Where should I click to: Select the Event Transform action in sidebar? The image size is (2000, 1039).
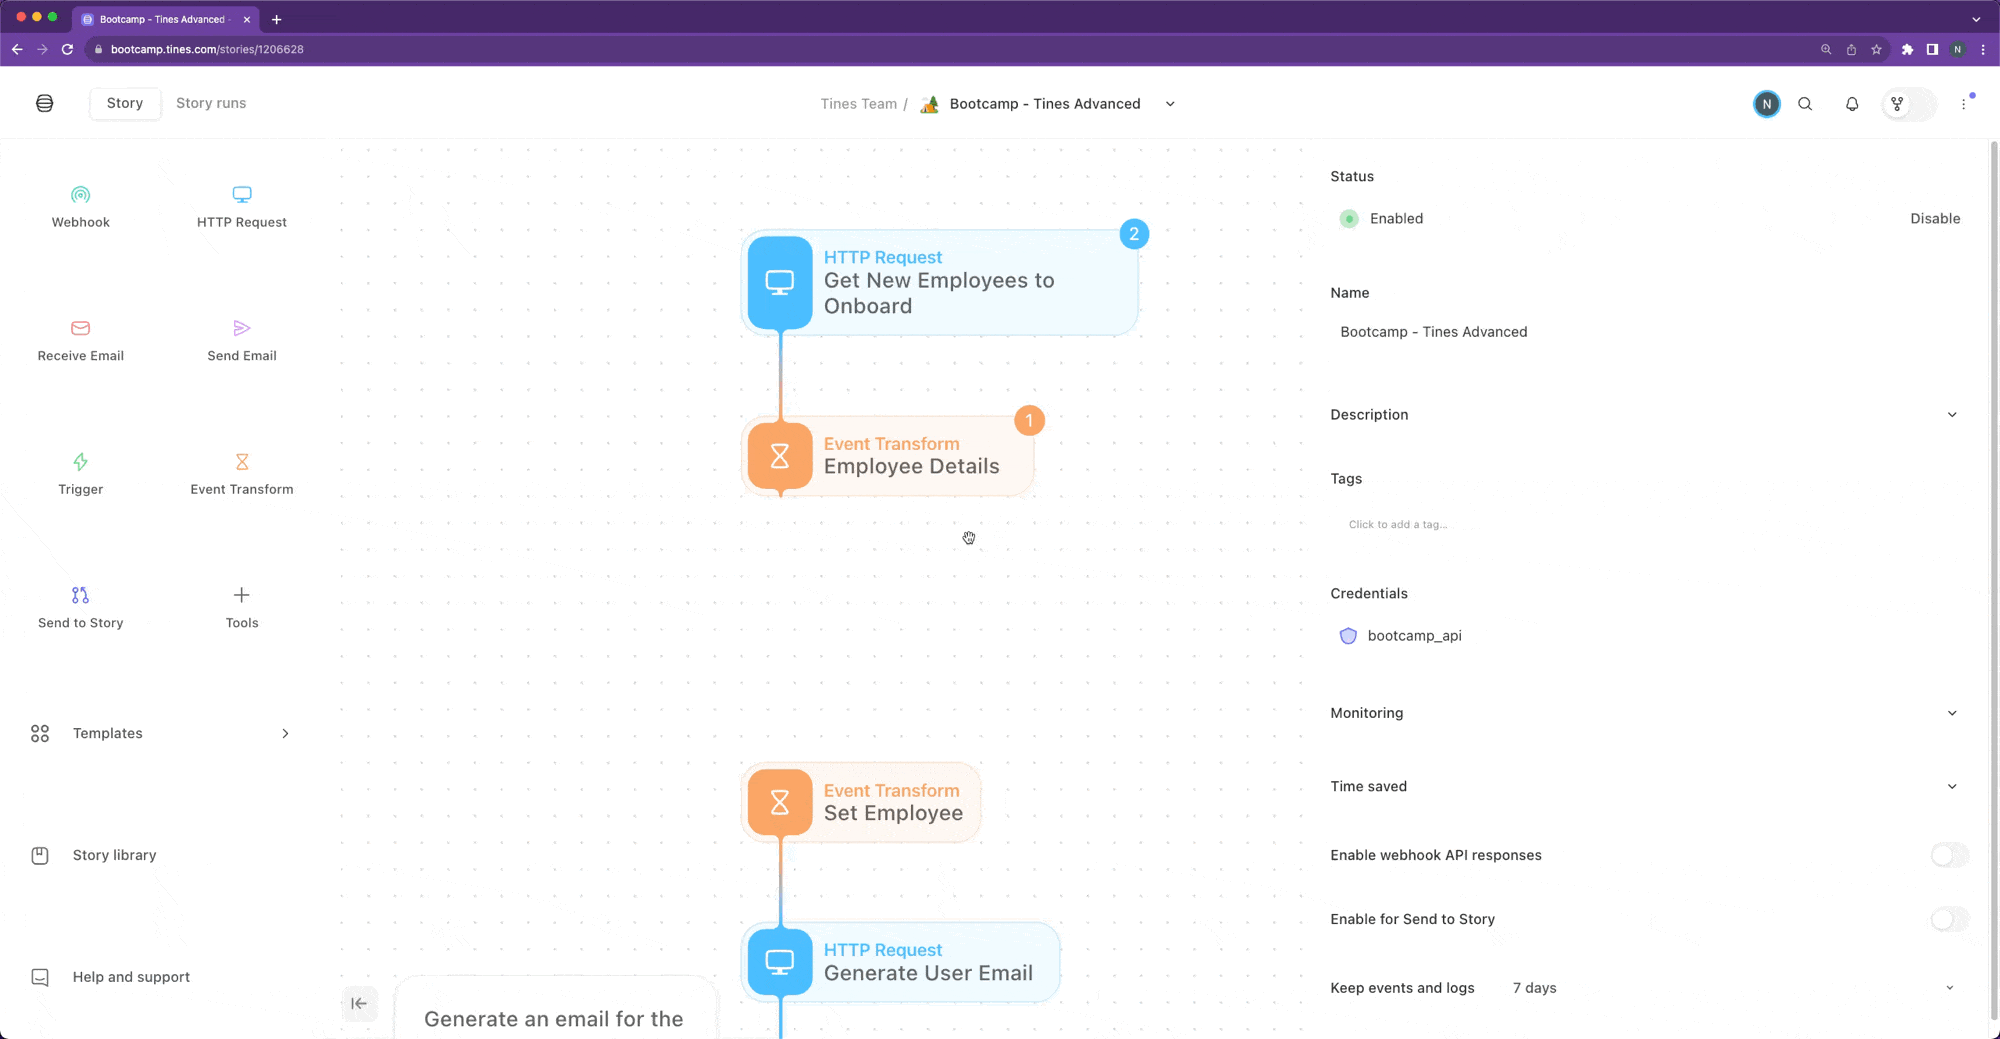pyautogui.click(x=242, y=473)
